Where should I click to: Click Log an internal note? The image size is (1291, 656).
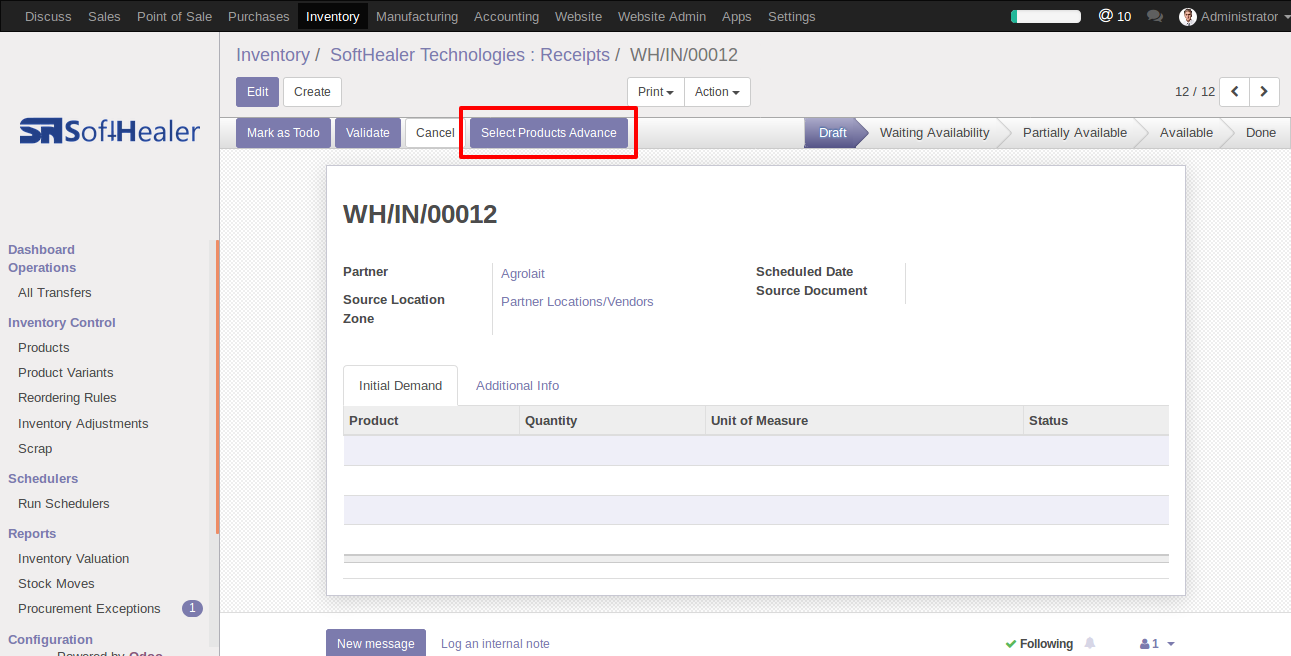tap(495, 644)
